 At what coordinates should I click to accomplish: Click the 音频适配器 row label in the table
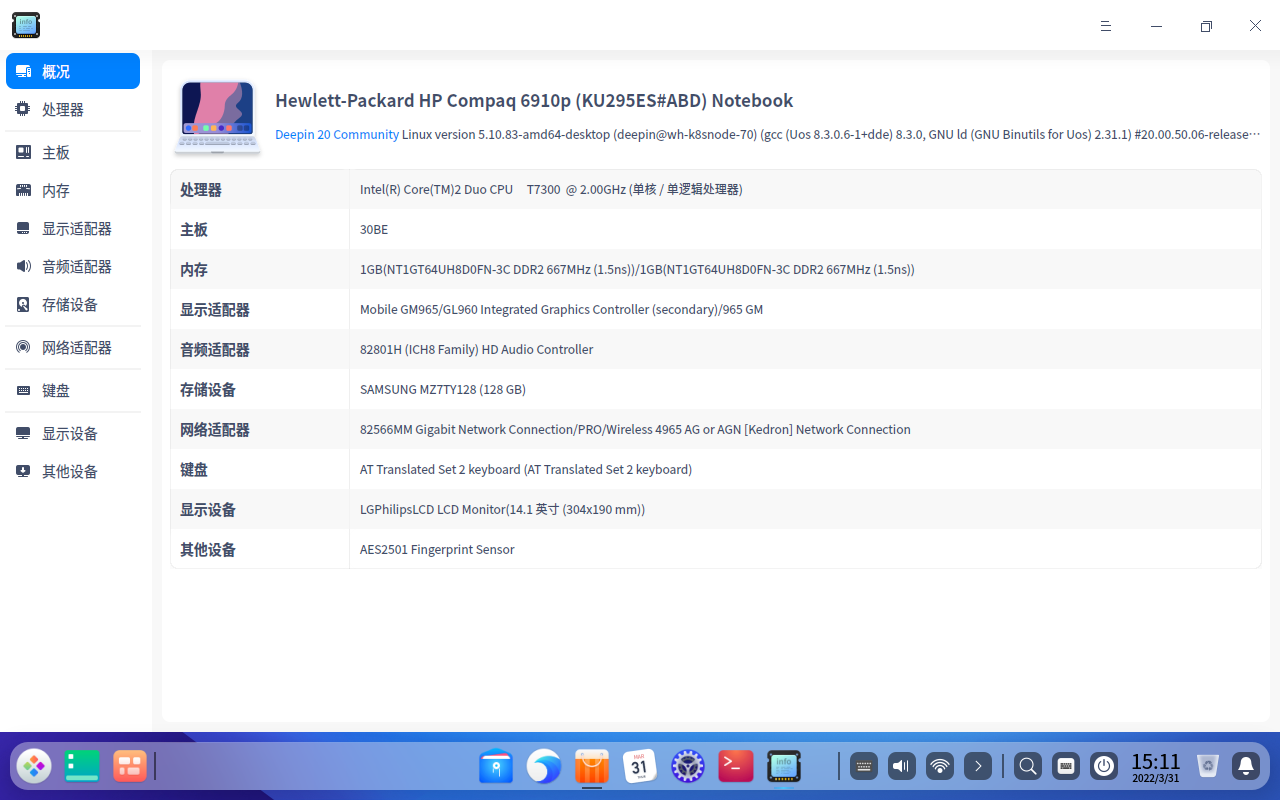215,349
